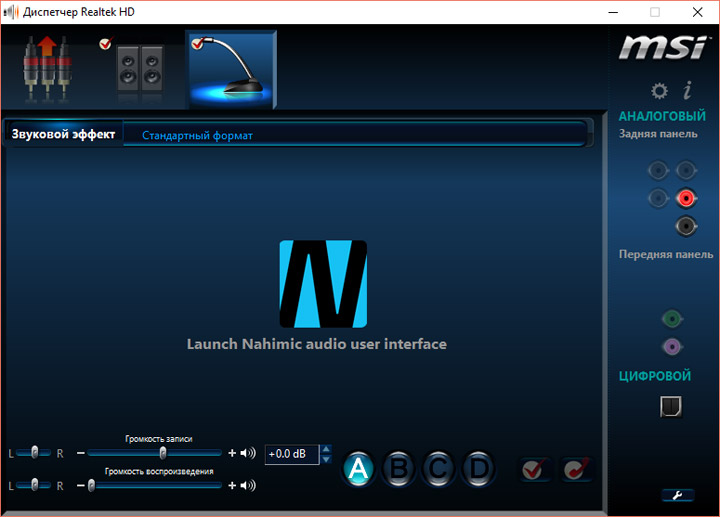
Task: Select the digital output RCA cables device
Action: 47,69
